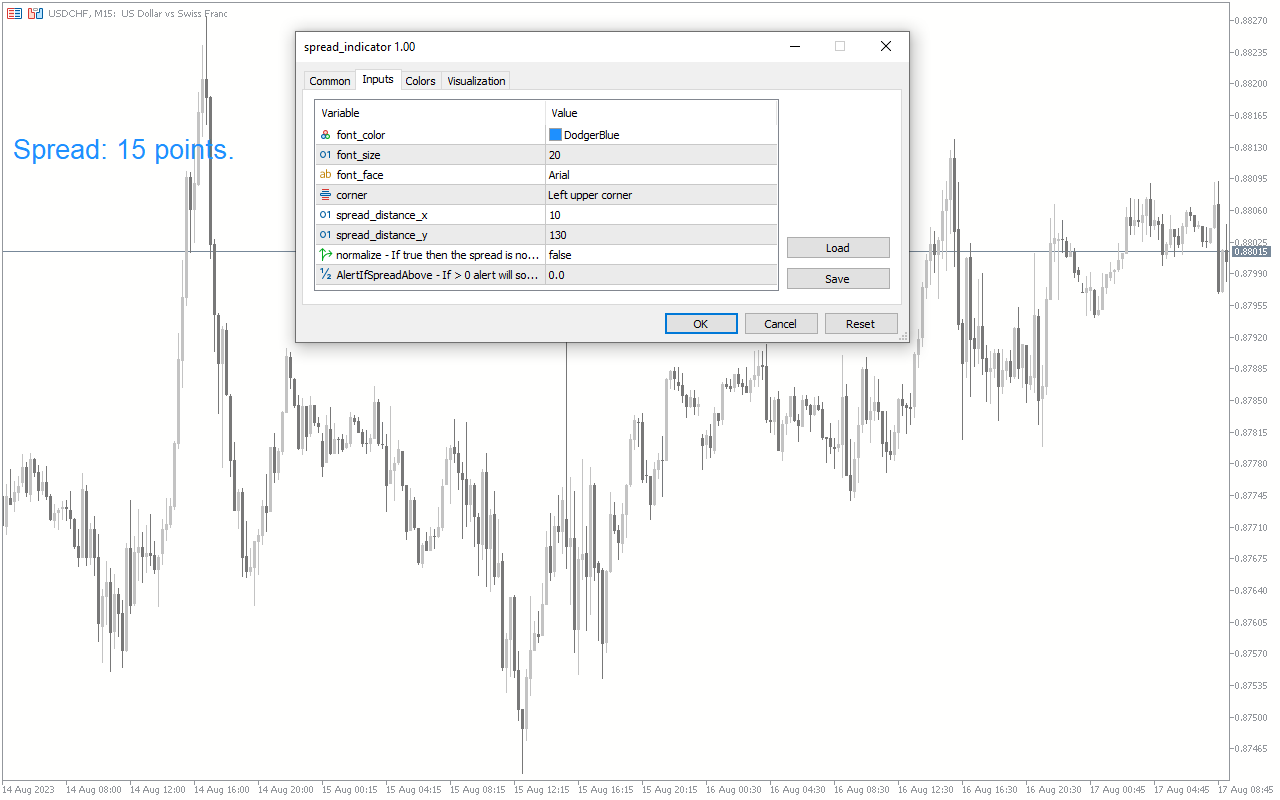
Task: Open the corner value Left upper corner
Action: pos(661,195)
